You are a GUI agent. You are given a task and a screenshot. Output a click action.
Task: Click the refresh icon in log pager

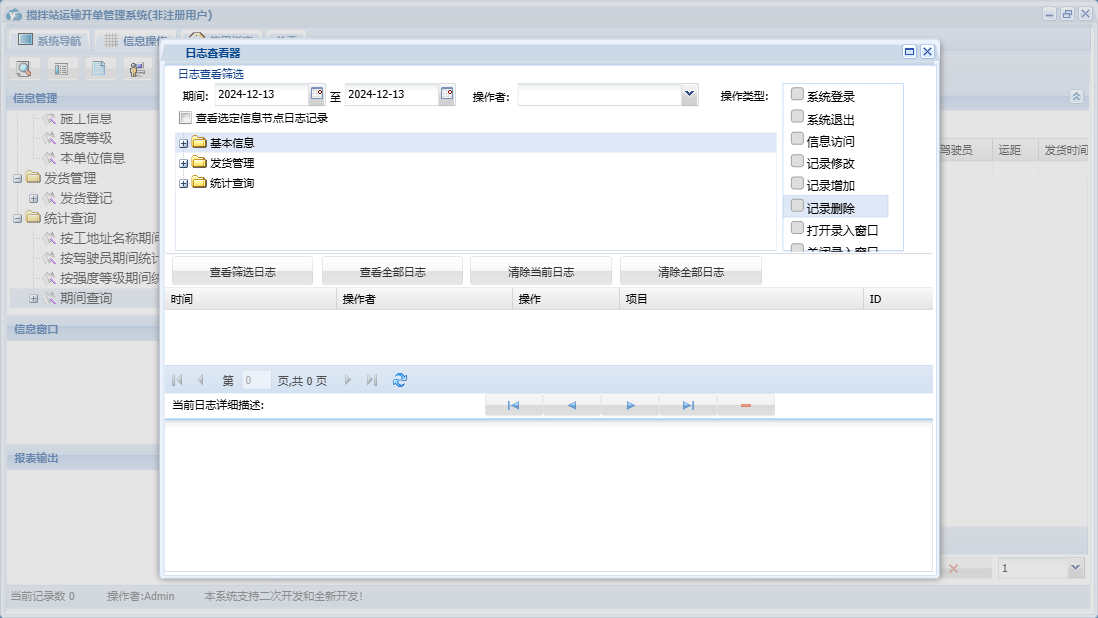pos(400,380)
